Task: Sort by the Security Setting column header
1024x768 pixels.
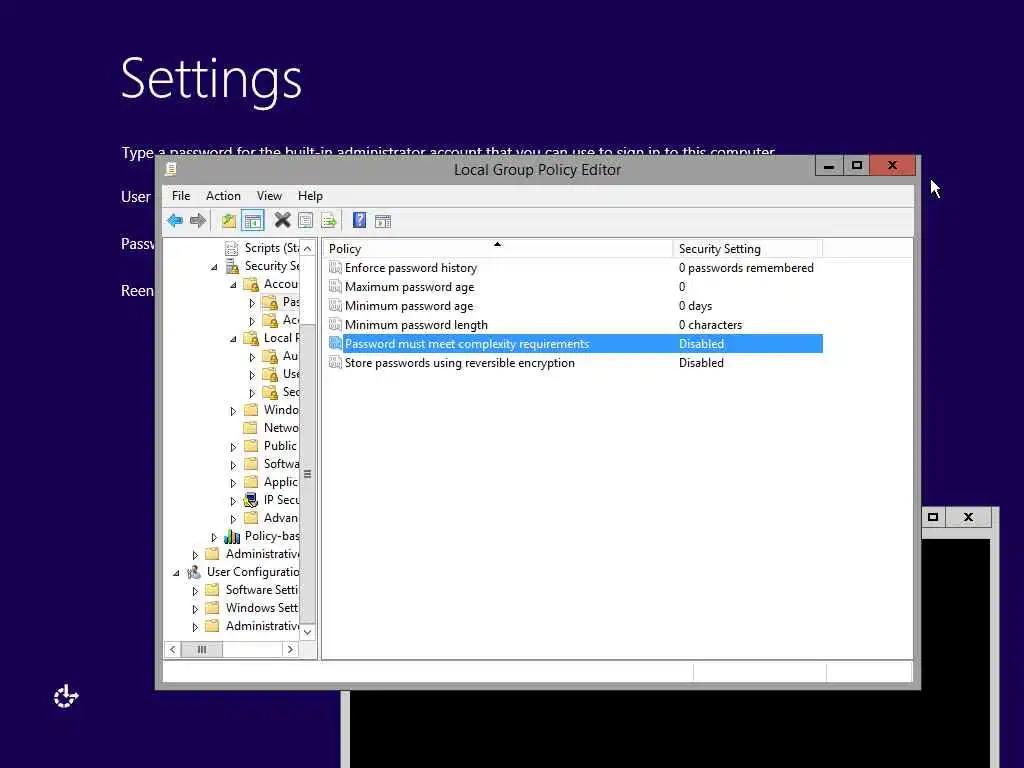Action: tap(748, 249)
